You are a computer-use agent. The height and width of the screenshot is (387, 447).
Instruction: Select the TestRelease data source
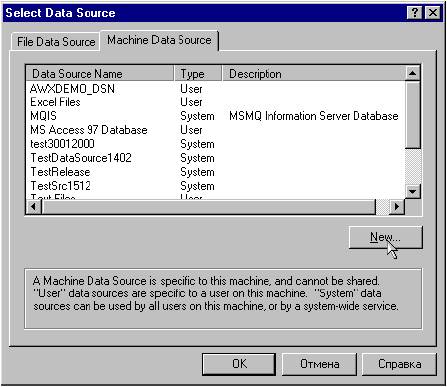click(x=60, y=172)
